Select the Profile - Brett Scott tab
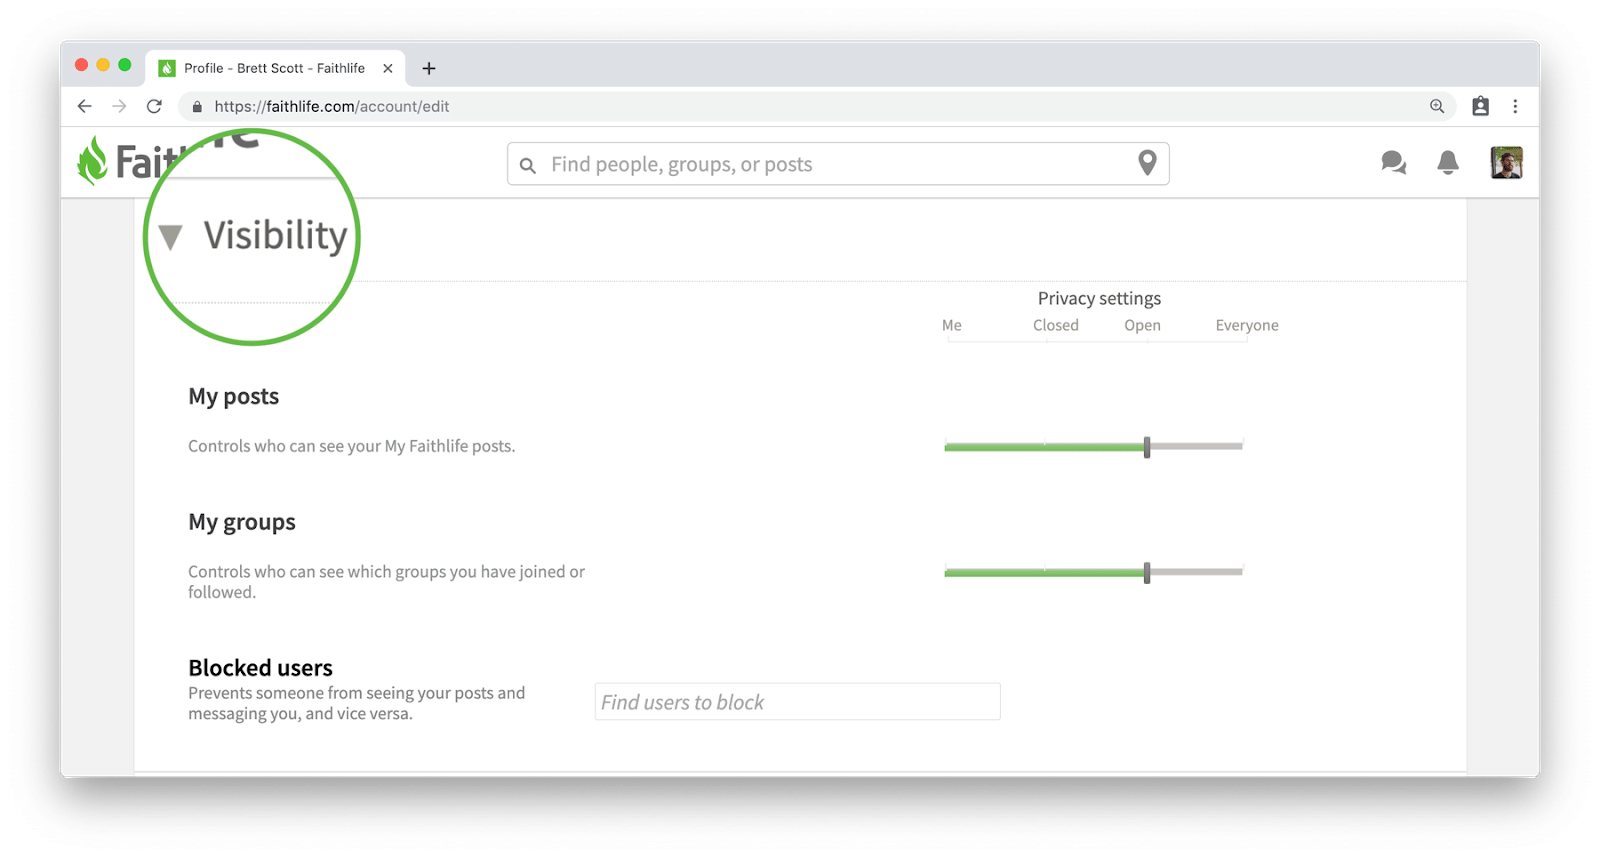1600x857 pixels. pos(275,68)
